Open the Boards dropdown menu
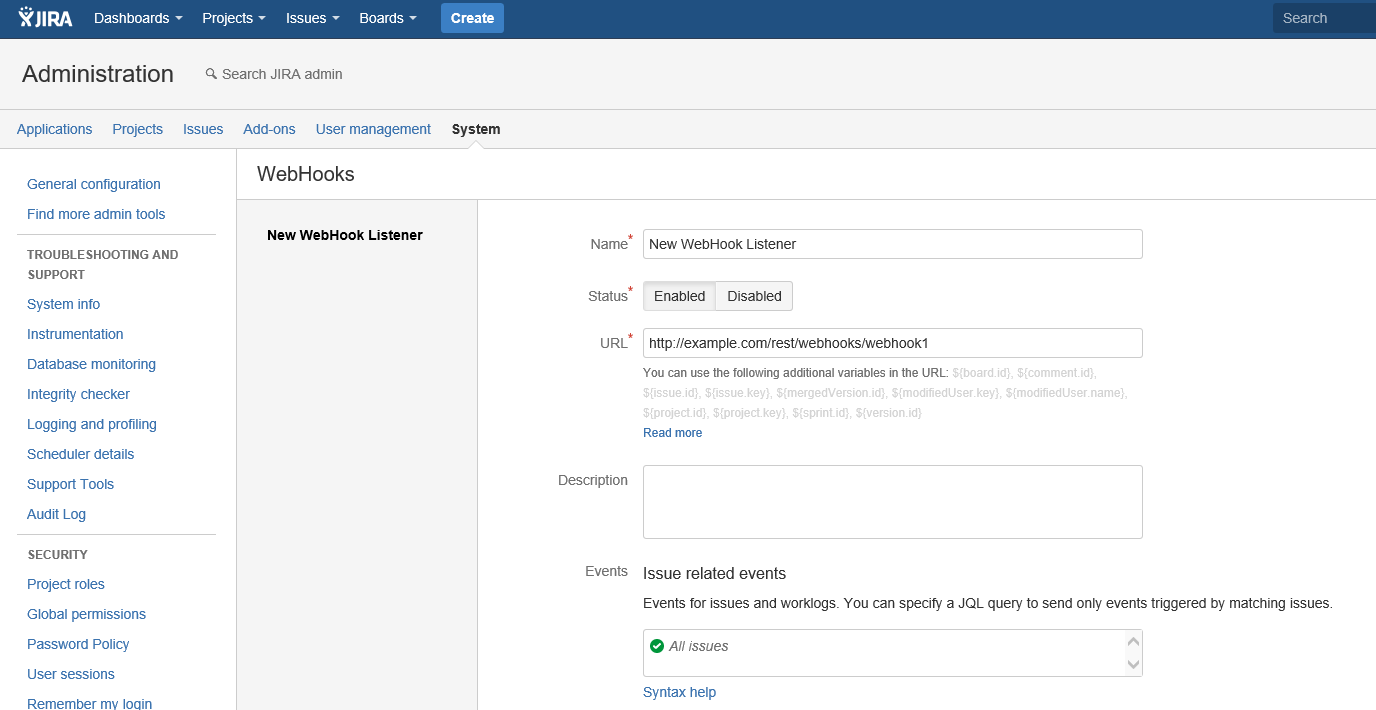The height and width of the screenshot is (710, 1376). tap(388, 18)
